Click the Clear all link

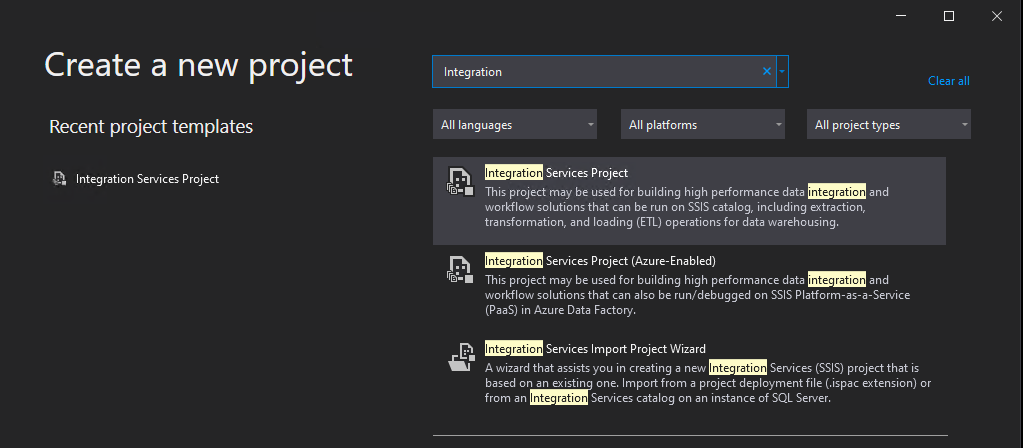click(x=949, y=81)
